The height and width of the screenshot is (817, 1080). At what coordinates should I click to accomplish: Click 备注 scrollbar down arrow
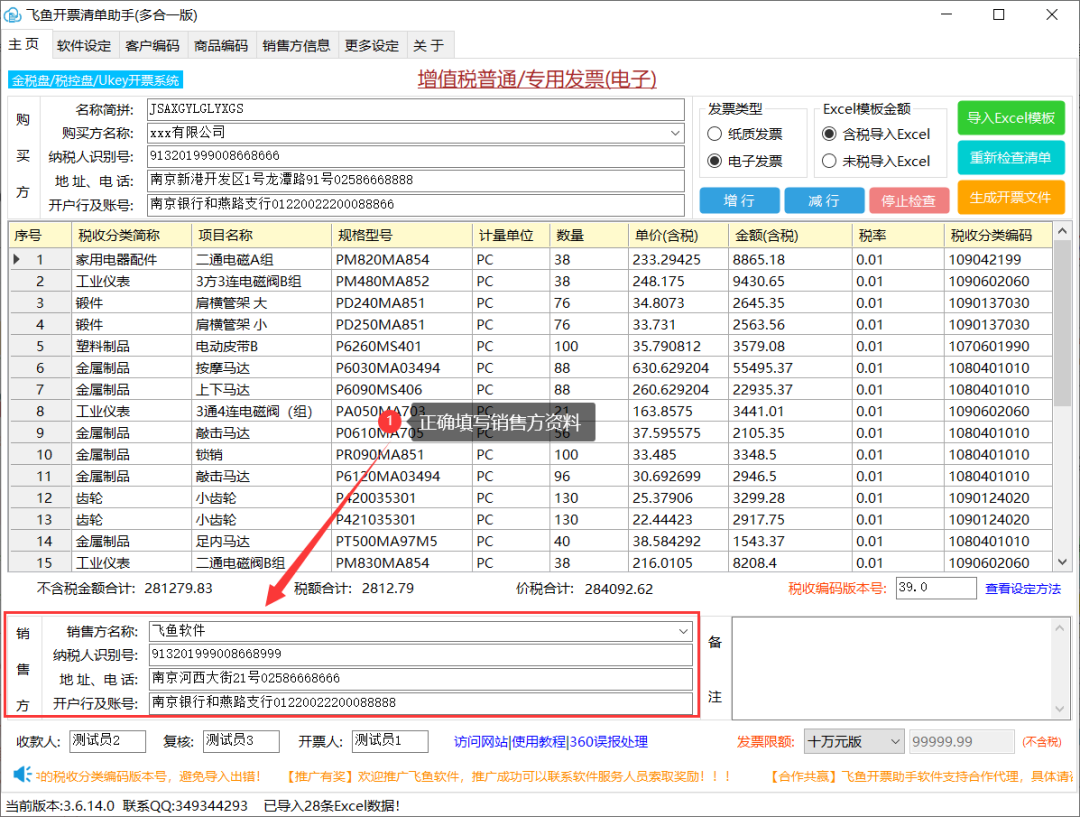[x=1059, y=710]
